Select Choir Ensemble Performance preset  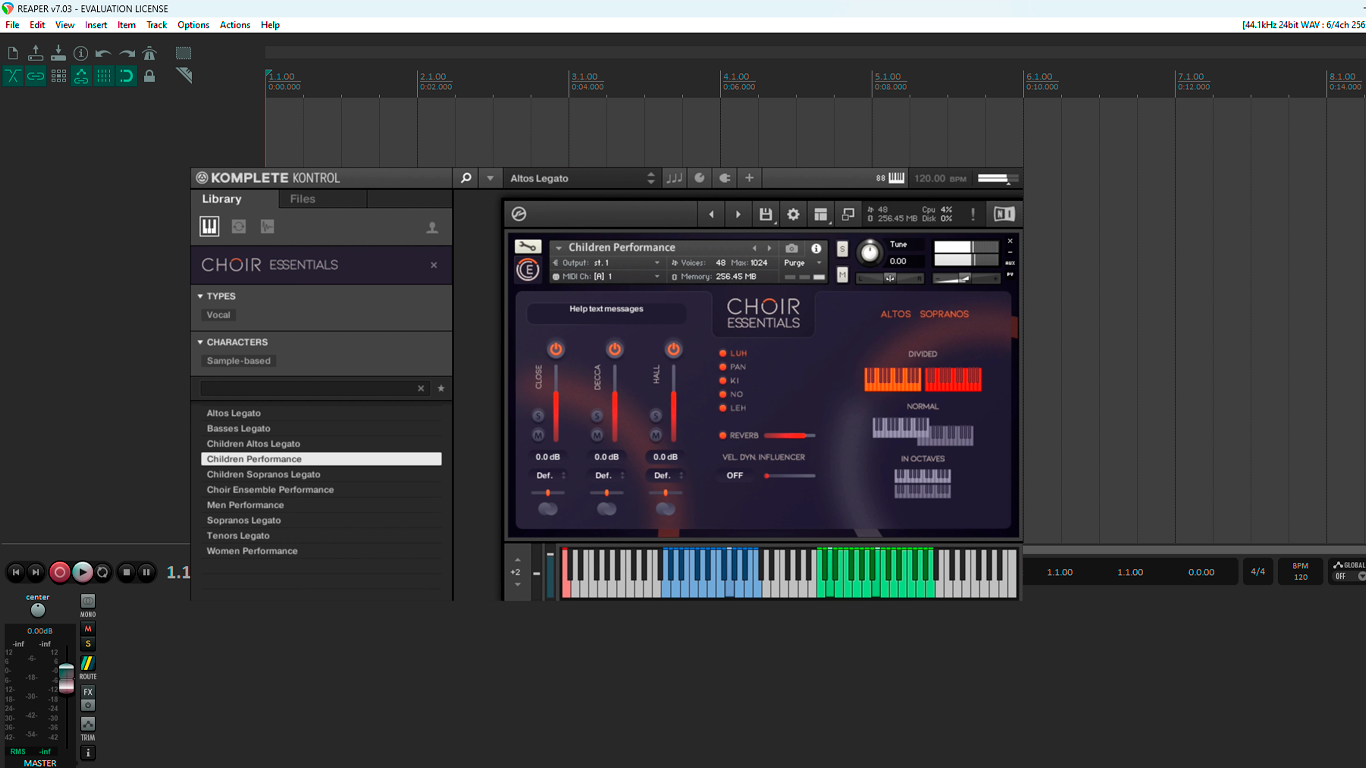(x=321, y=490)
